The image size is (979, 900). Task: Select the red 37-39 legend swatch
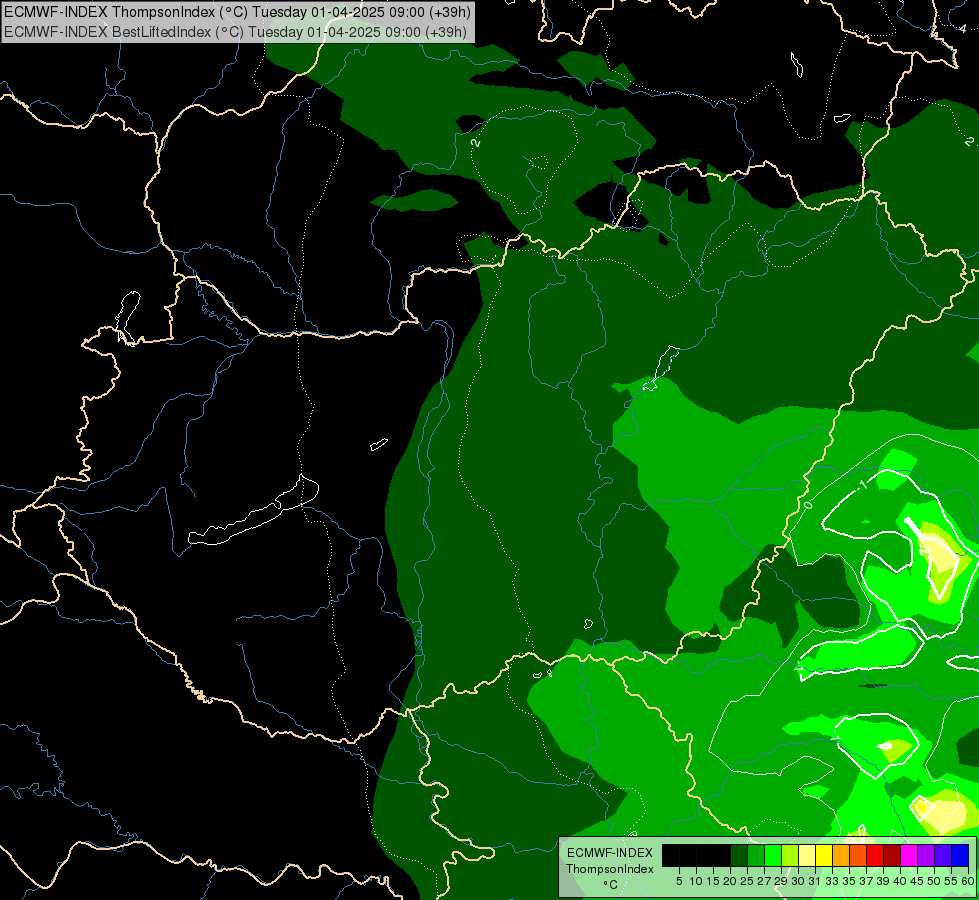click(x=875, y=856)
